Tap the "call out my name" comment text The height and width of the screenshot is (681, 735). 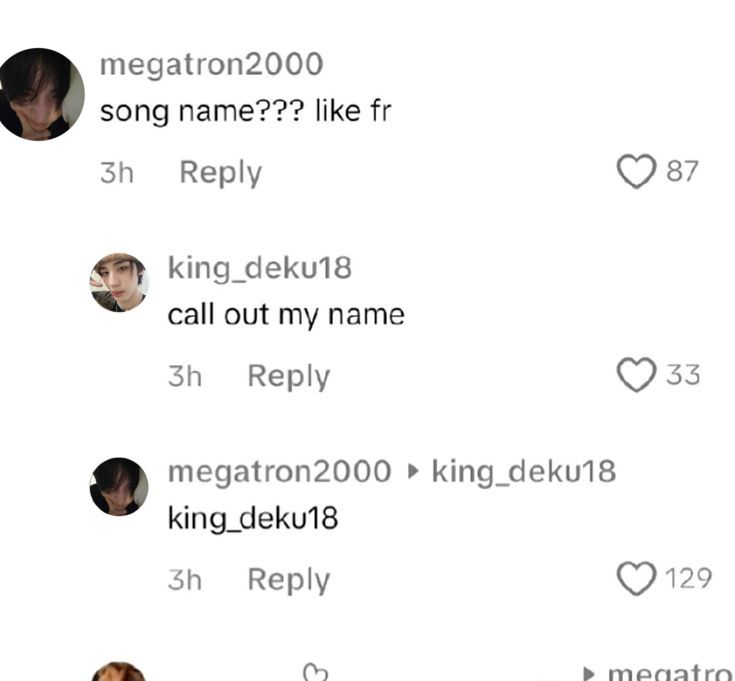(286, 314)
